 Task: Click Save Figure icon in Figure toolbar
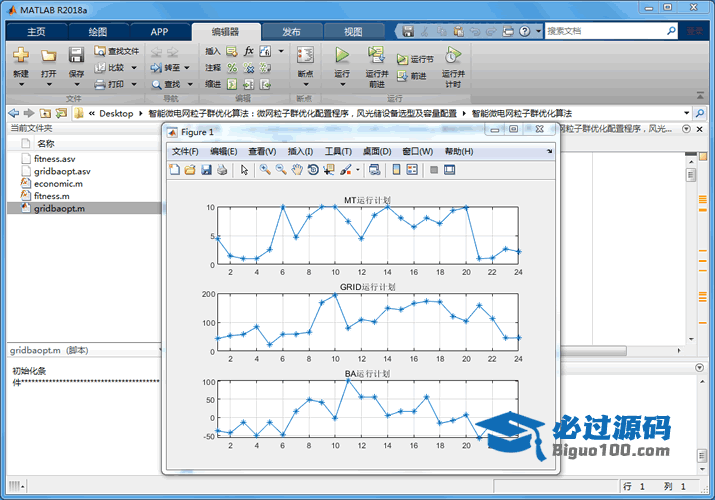pyautogui.click(x=207, y=170)
